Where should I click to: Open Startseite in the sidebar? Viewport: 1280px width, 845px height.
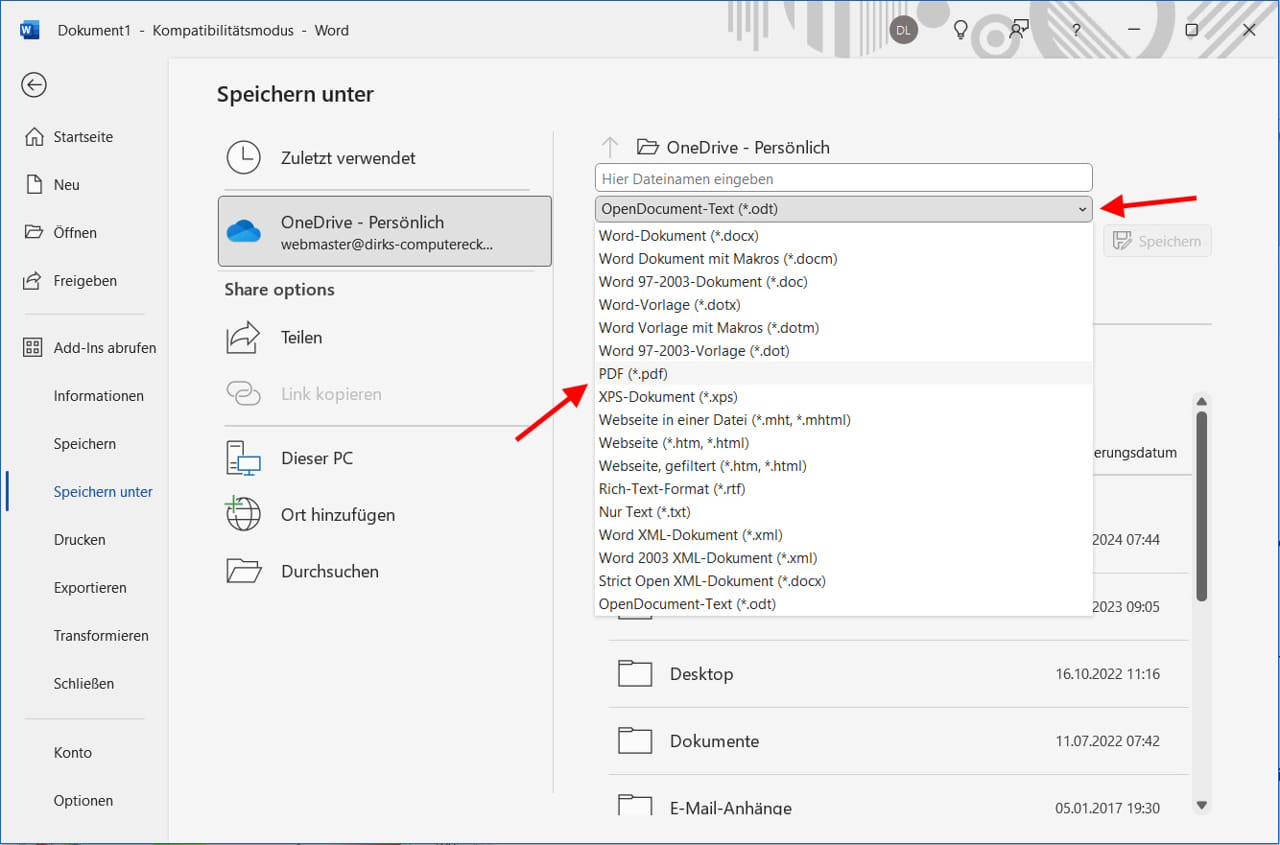[x=83, y=137]
